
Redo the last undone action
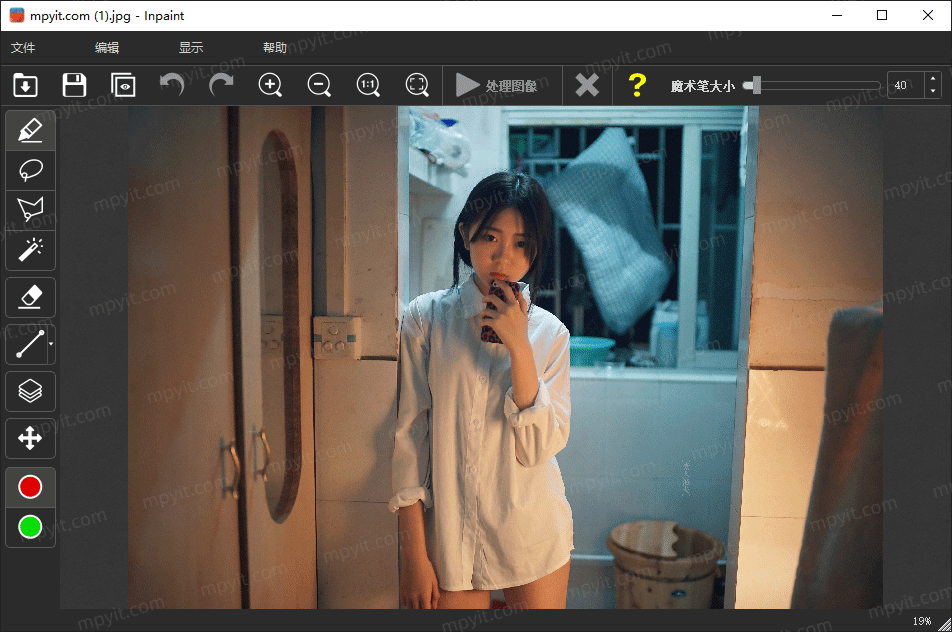point(221,85)
